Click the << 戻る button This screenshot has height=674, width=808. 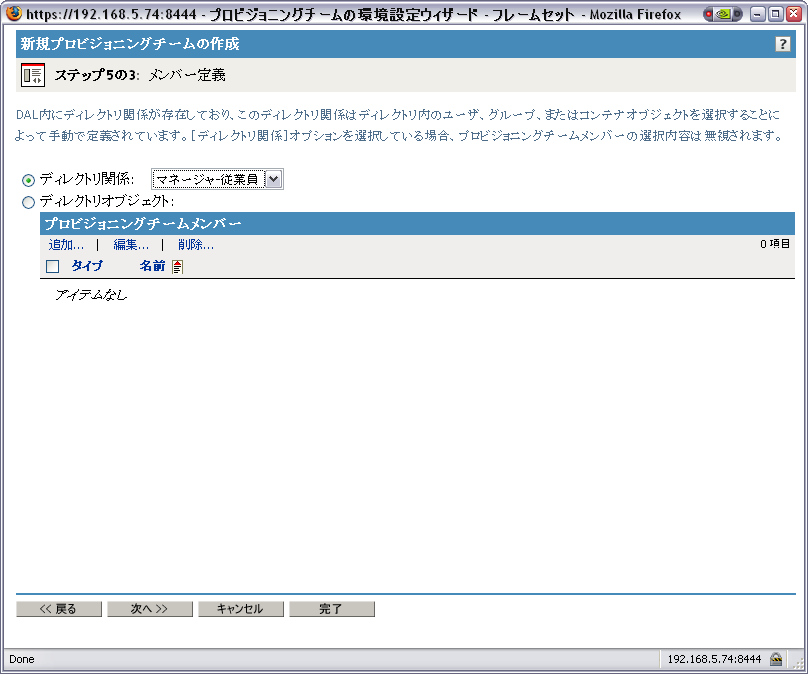pyautogui.click(x=59, y=609)
